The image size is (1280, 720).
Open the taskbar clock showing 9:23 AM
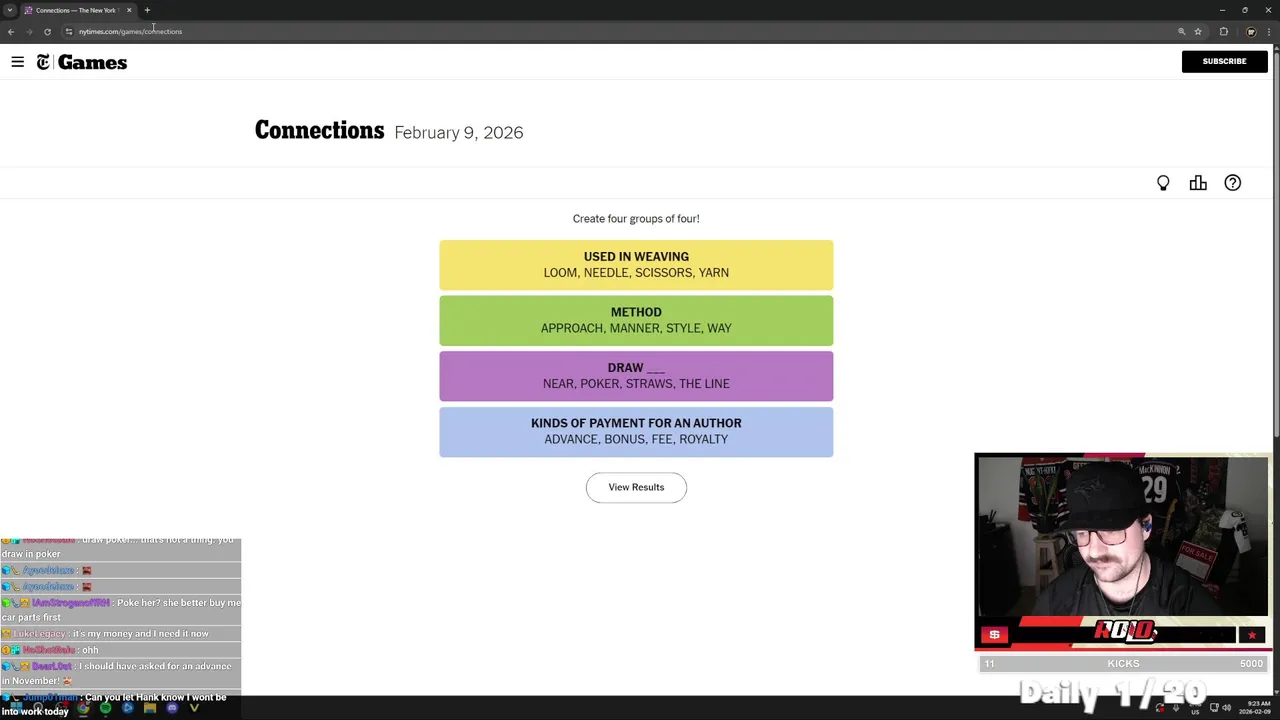(1254, 708)
